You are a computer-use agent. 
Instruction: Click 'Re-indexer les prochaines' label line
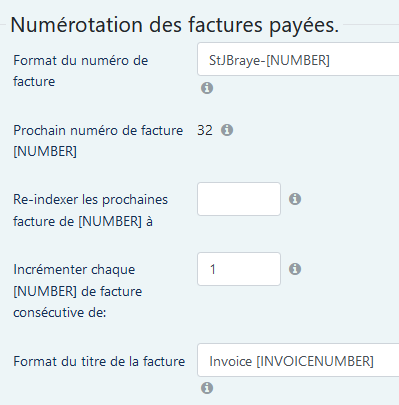coord(90,200)
